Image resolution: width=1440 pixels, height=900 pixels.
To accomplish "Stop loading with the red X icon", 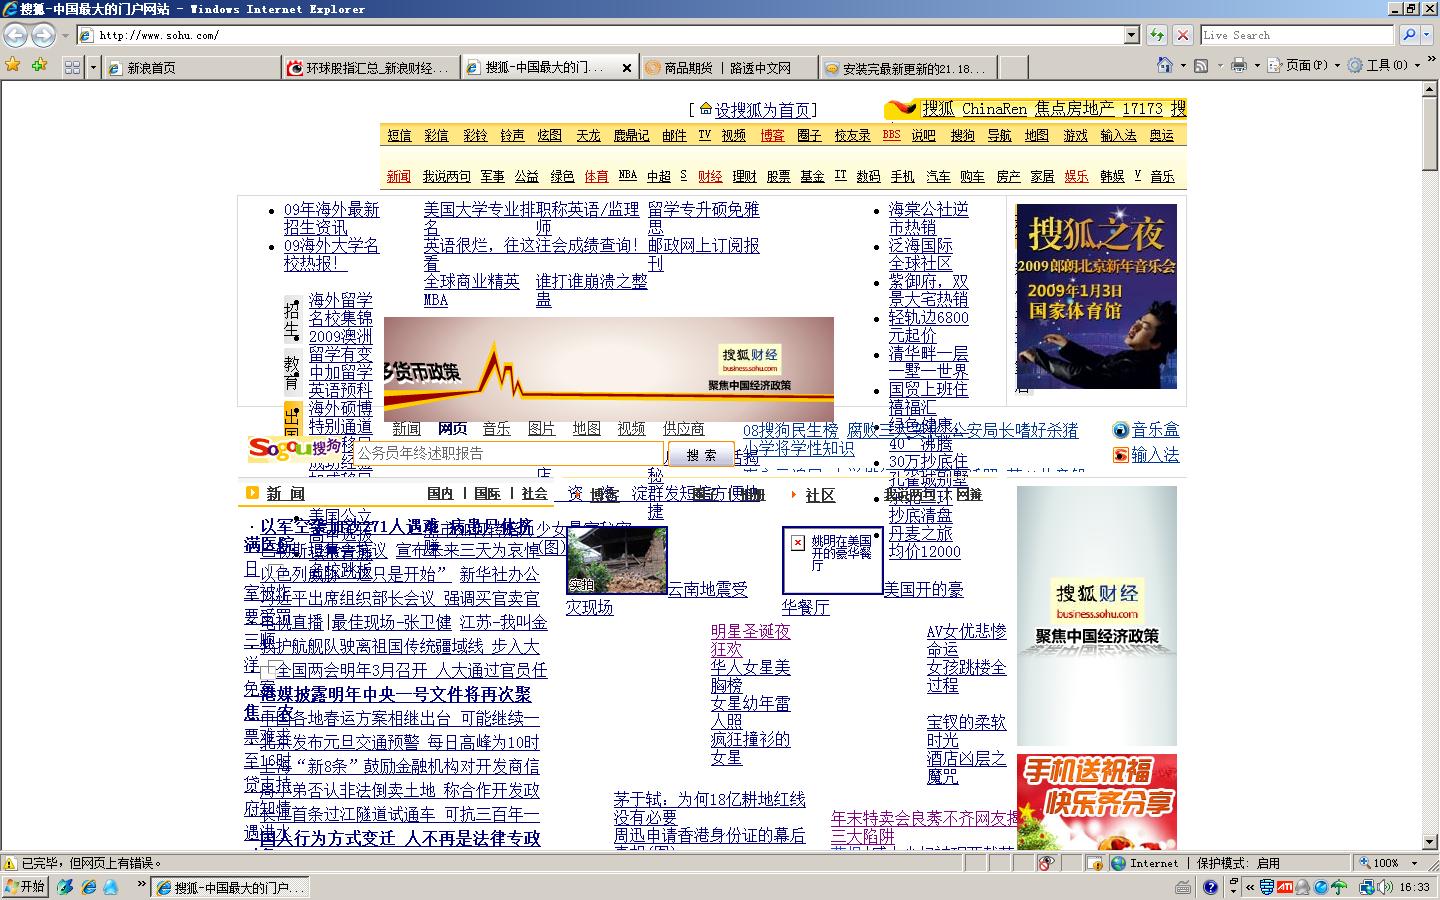I will [1183, 35].
